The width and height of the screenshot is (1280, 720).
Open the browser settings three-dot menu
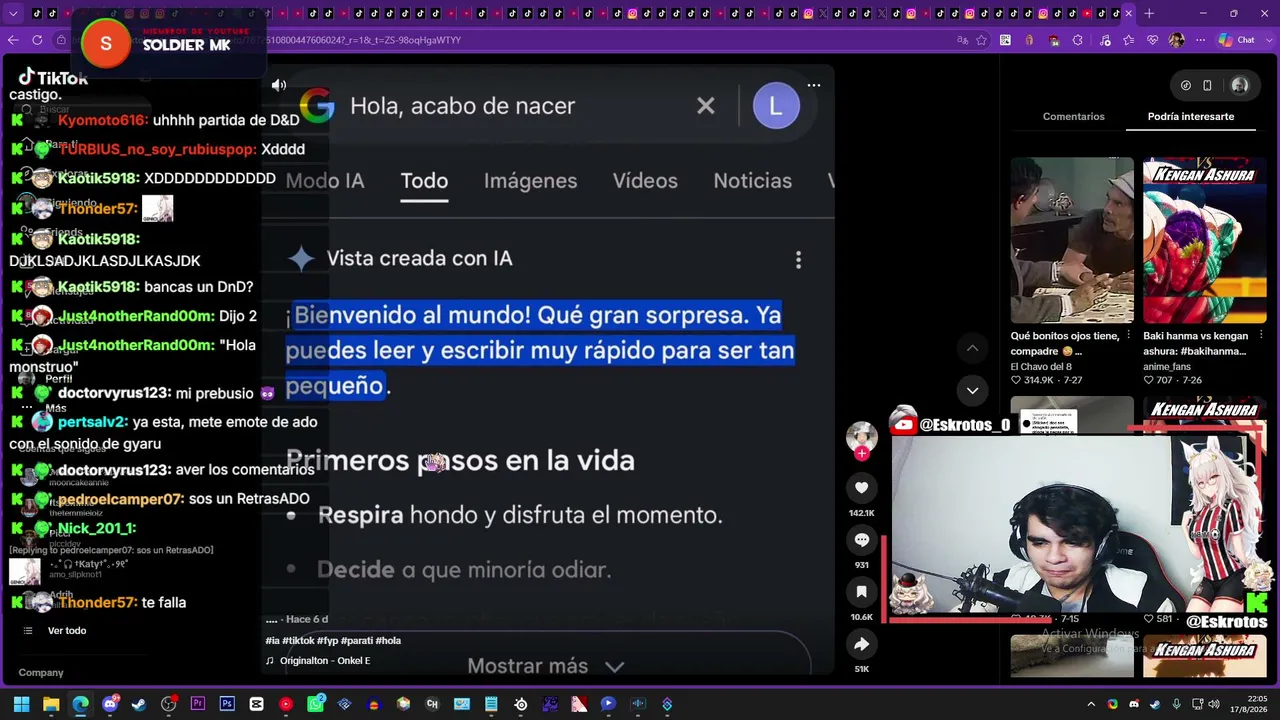point(1200,40)
